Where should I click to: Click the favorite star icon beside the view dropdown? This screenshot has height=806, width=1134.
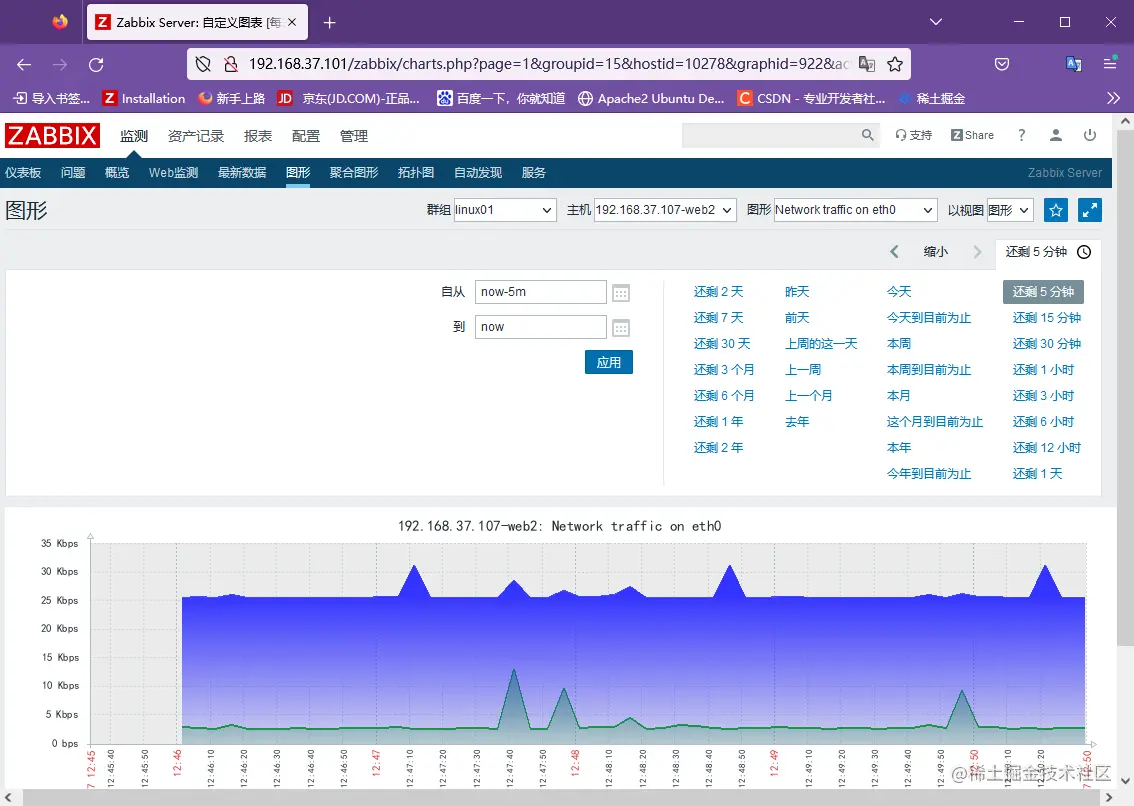click(1056, 209)
